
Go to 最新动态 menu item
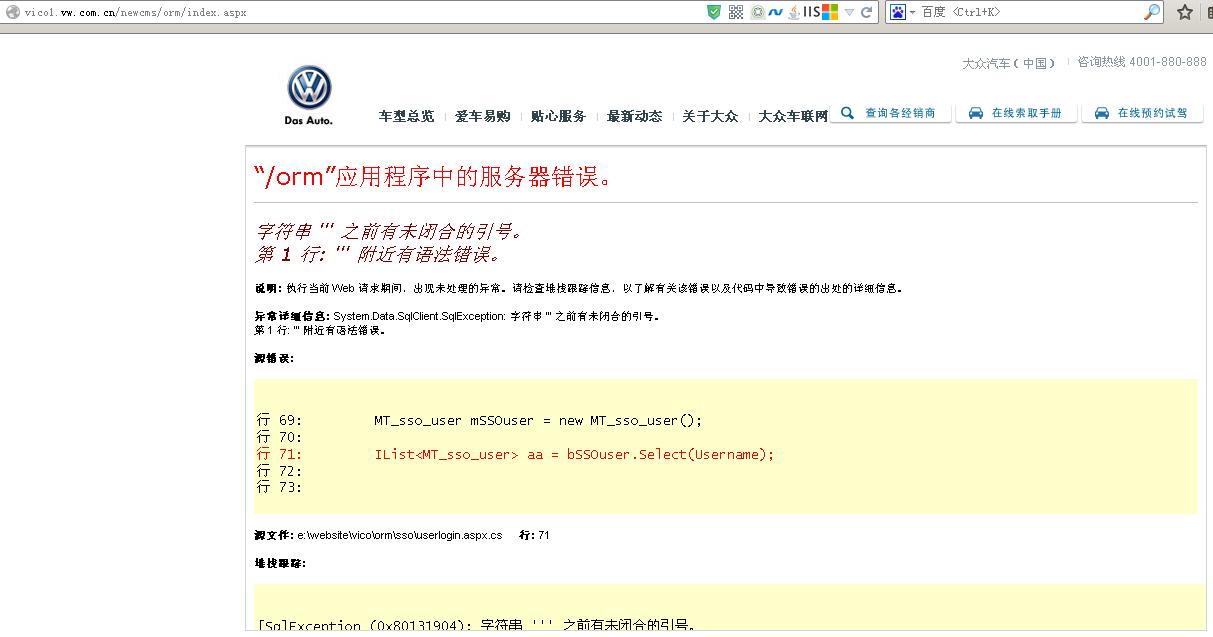click(634, 116)
